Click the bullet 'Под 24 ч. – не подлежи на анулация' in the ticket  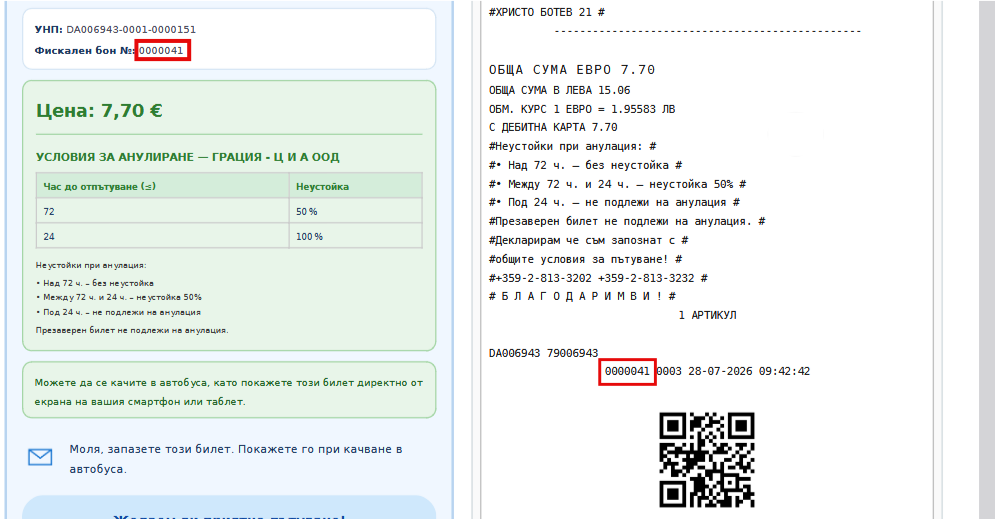pyautogui.click(x=118, y=312)
